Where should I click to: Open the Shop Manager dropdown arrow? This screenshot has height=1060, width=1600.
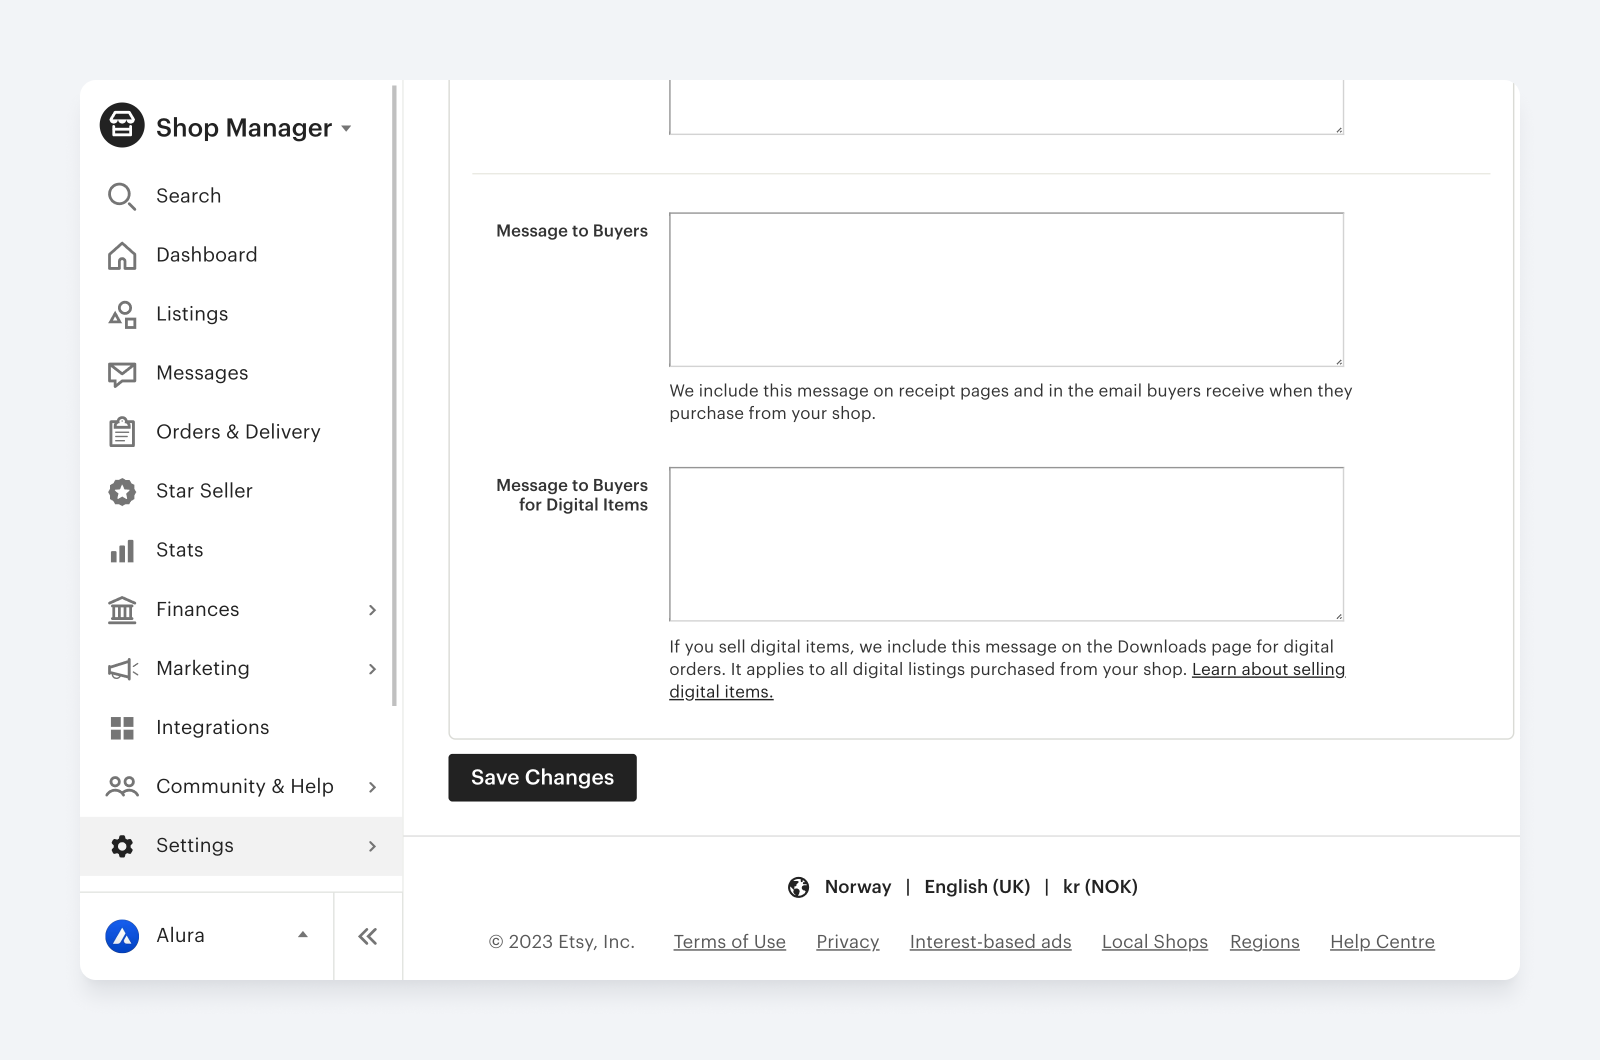pos(347,128)
